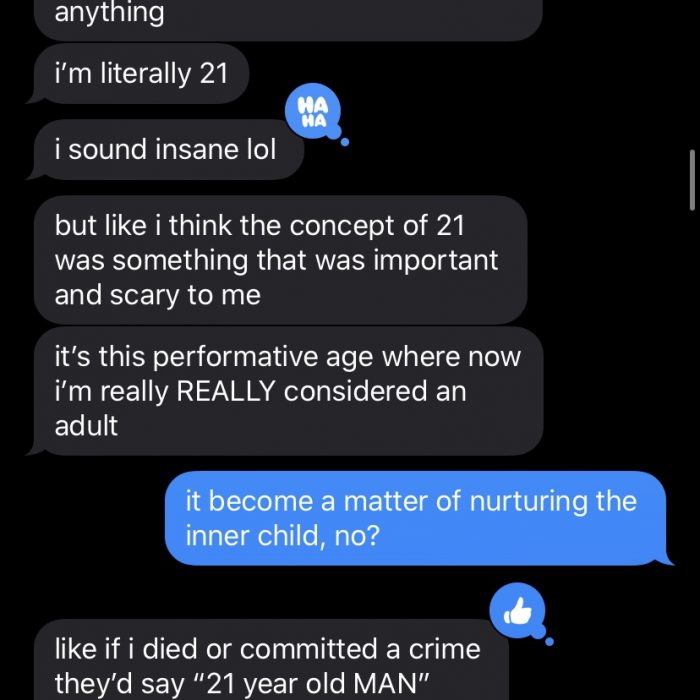The image size is (700, 700).
Task: Click the small tail dot under the Haha badge
Action: (345, 142)
